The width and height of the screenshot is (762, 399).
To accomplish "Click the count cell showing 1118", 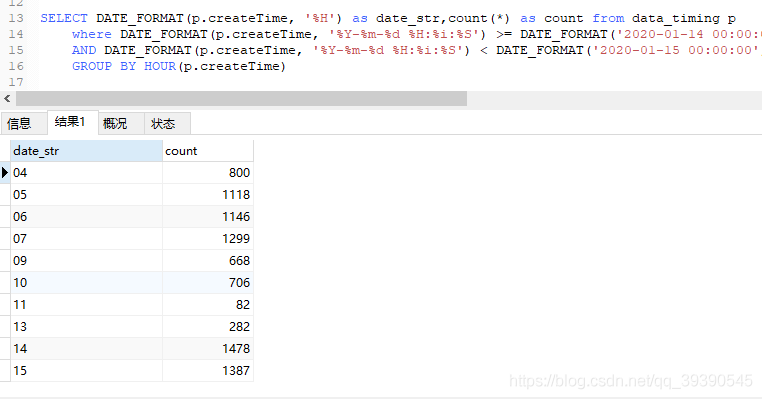I will (x=208, y=194).
